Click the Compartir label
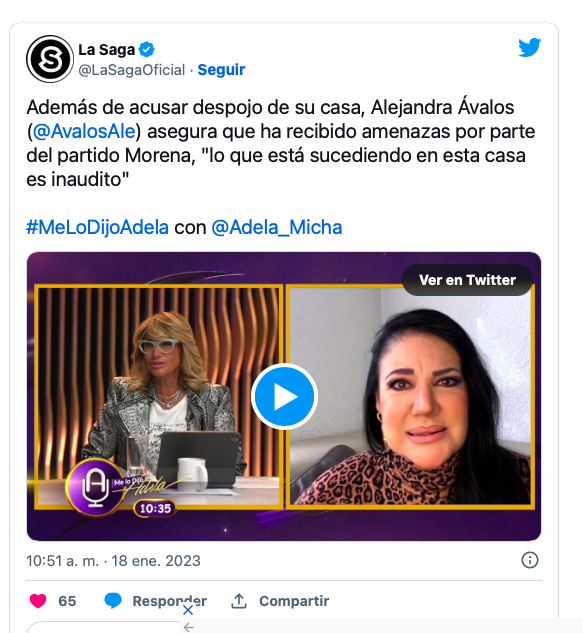 coord(294,601)
